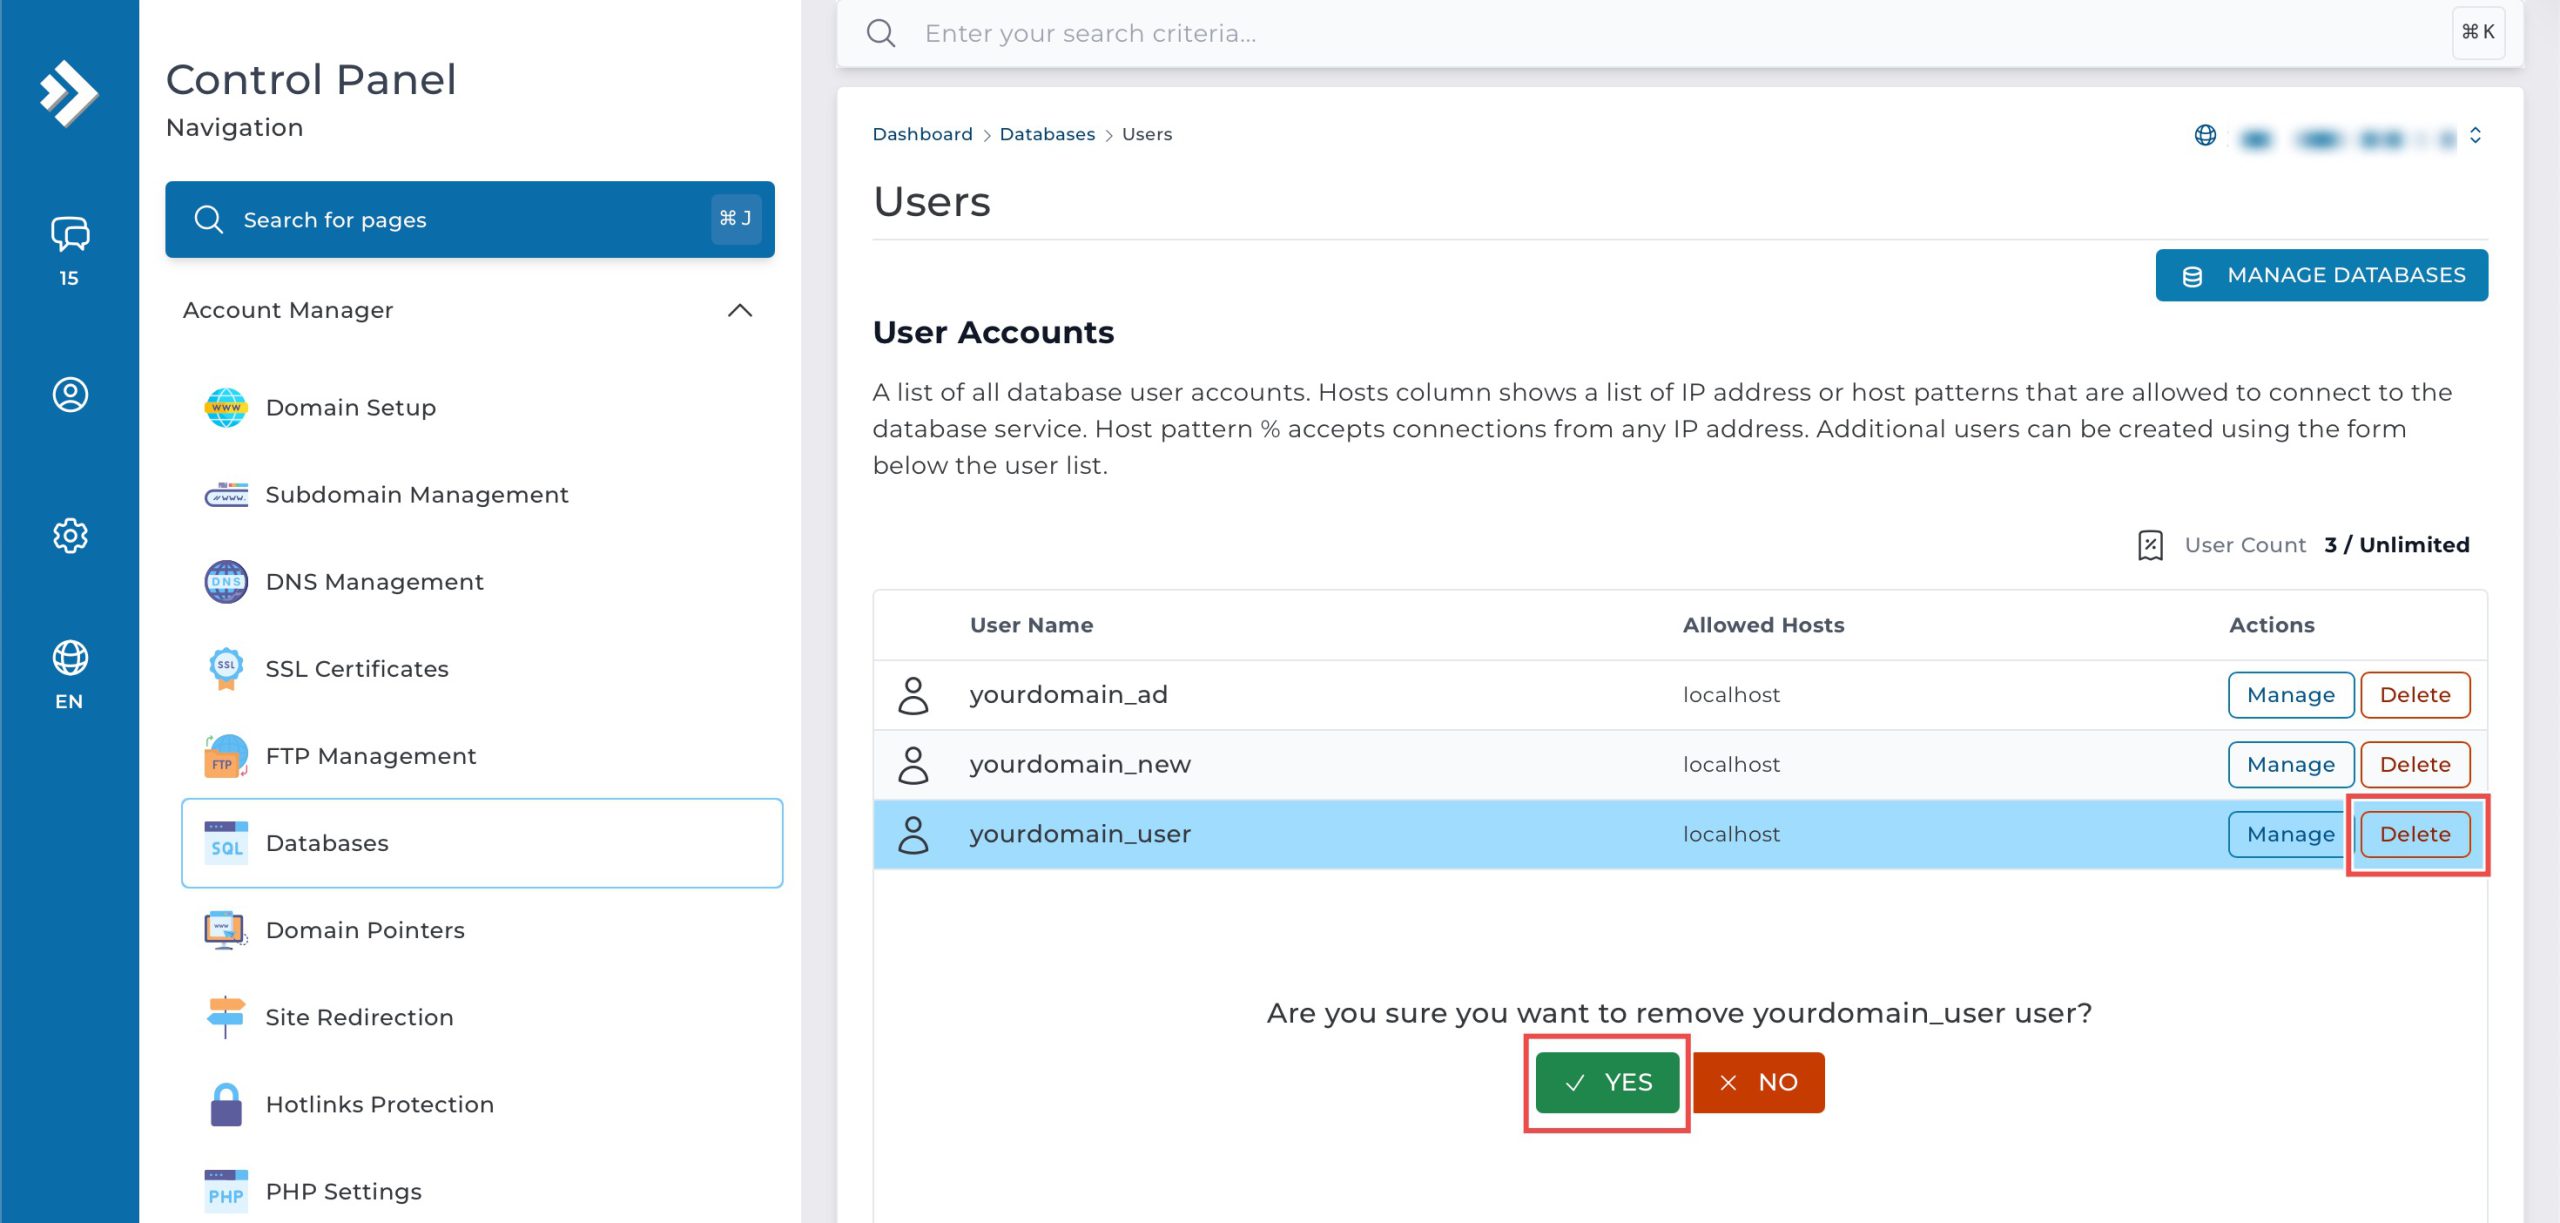Screen dimensions: 2560x1223
Task: Open Subdomain Management menu item
Action: pyautogui.click(x=416, y=495)
